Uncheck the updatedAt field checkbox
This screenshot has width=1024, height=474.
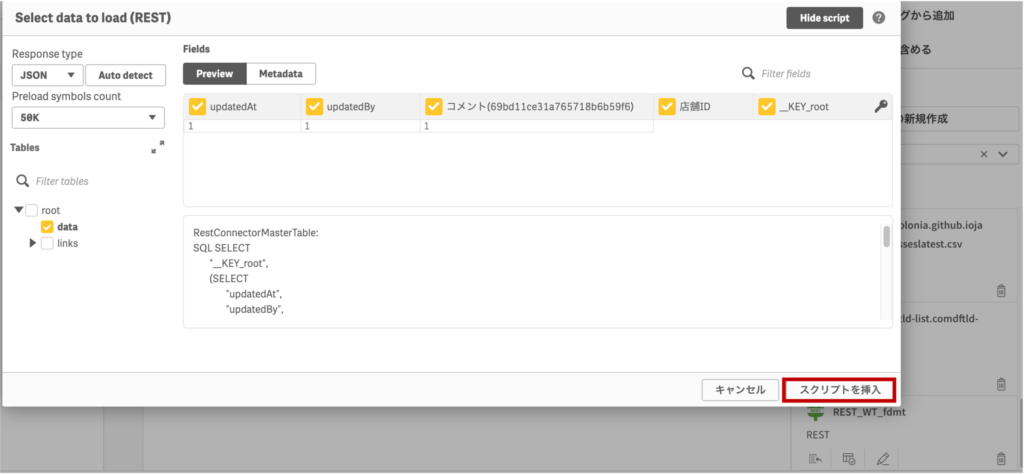coord(197,106)
